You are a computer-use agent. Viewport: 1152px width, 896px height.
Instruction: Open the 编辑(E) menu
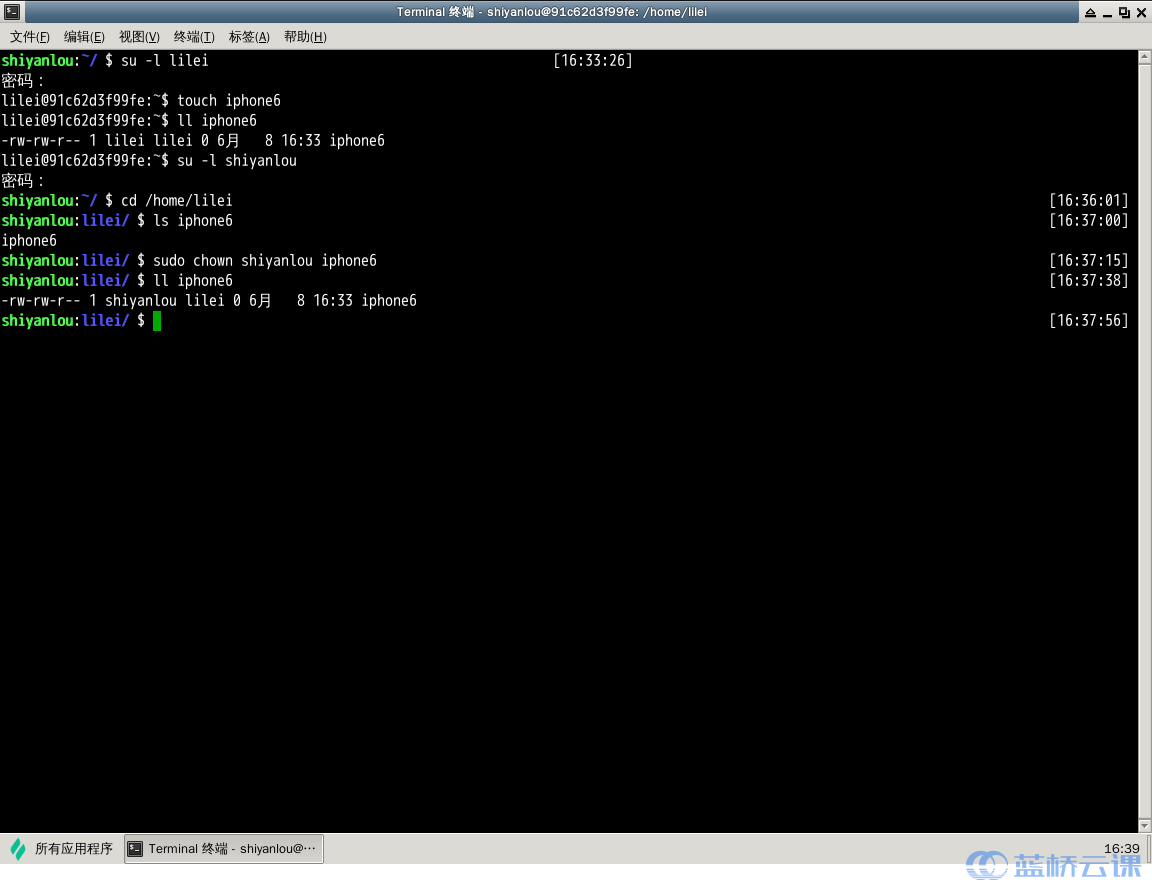click(x=84, y=37)
